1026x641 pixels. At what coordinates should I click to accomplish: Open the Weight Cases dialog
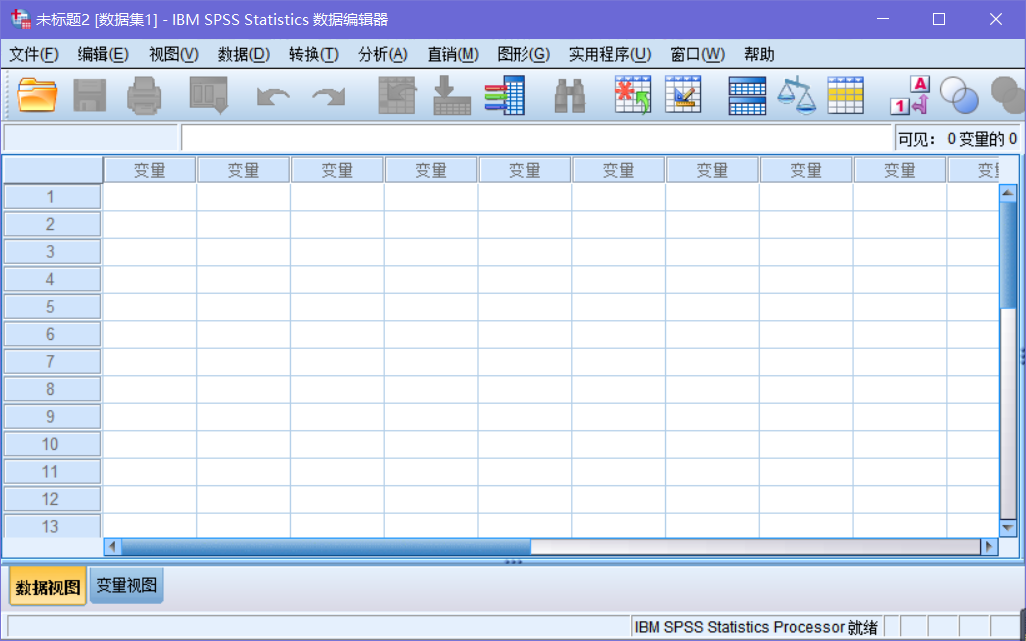tap(796, 95)
